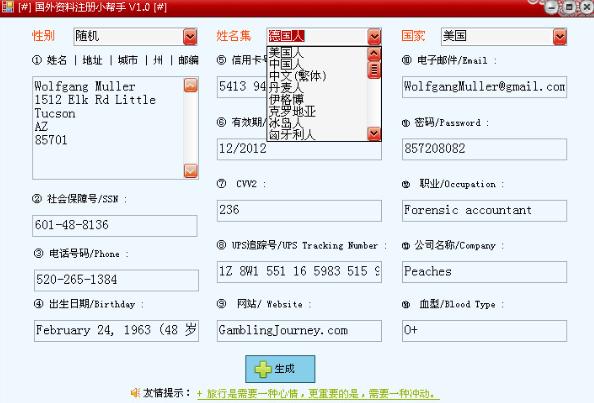This screenshot has height=403, width=594.
Task: Click the dropdown list scroll down arrow
Action: [374, 133]
